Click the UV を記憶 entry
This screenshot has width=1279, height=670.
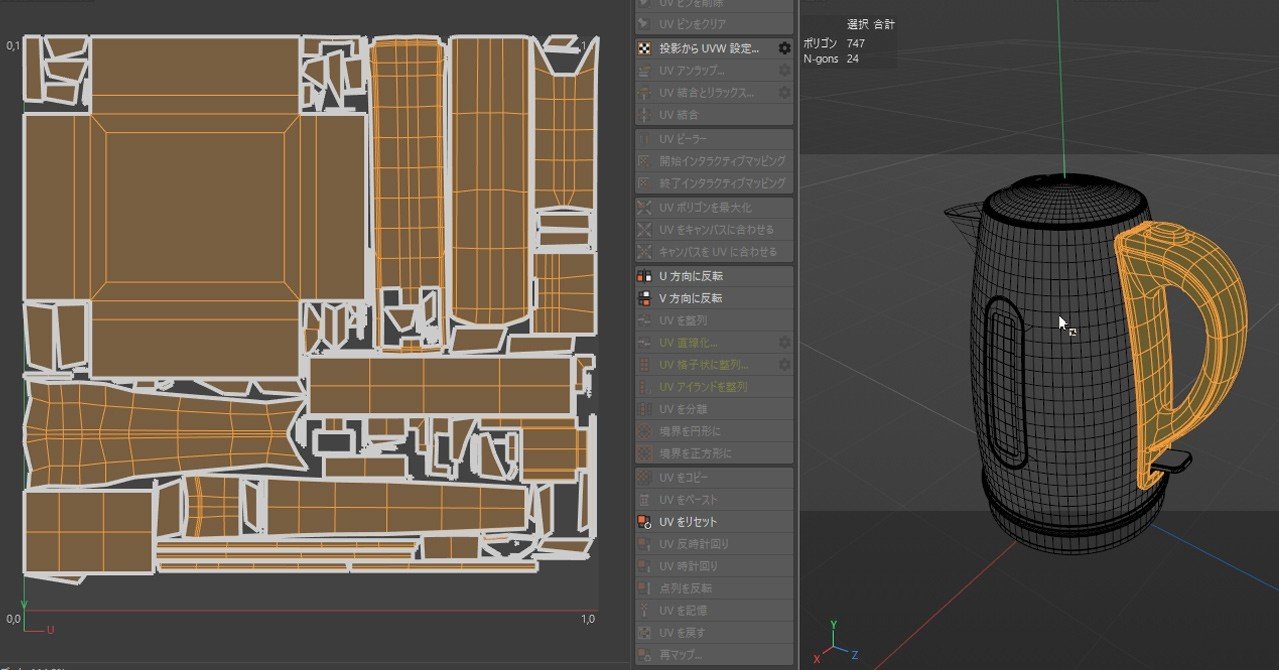tap(682, 611)
